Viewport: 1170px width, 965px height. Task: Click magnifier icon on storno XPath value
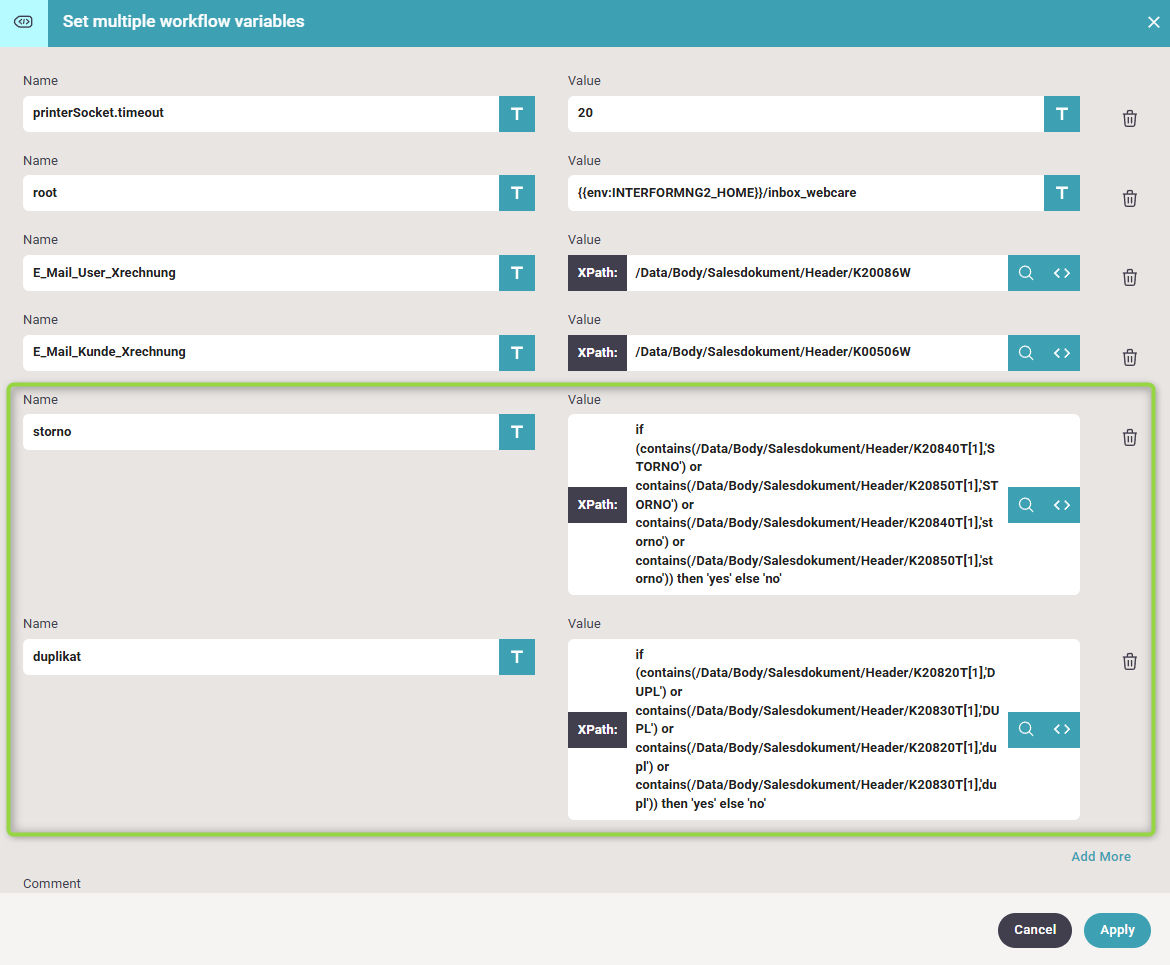pyautogui.click(x=1025, y=505)
